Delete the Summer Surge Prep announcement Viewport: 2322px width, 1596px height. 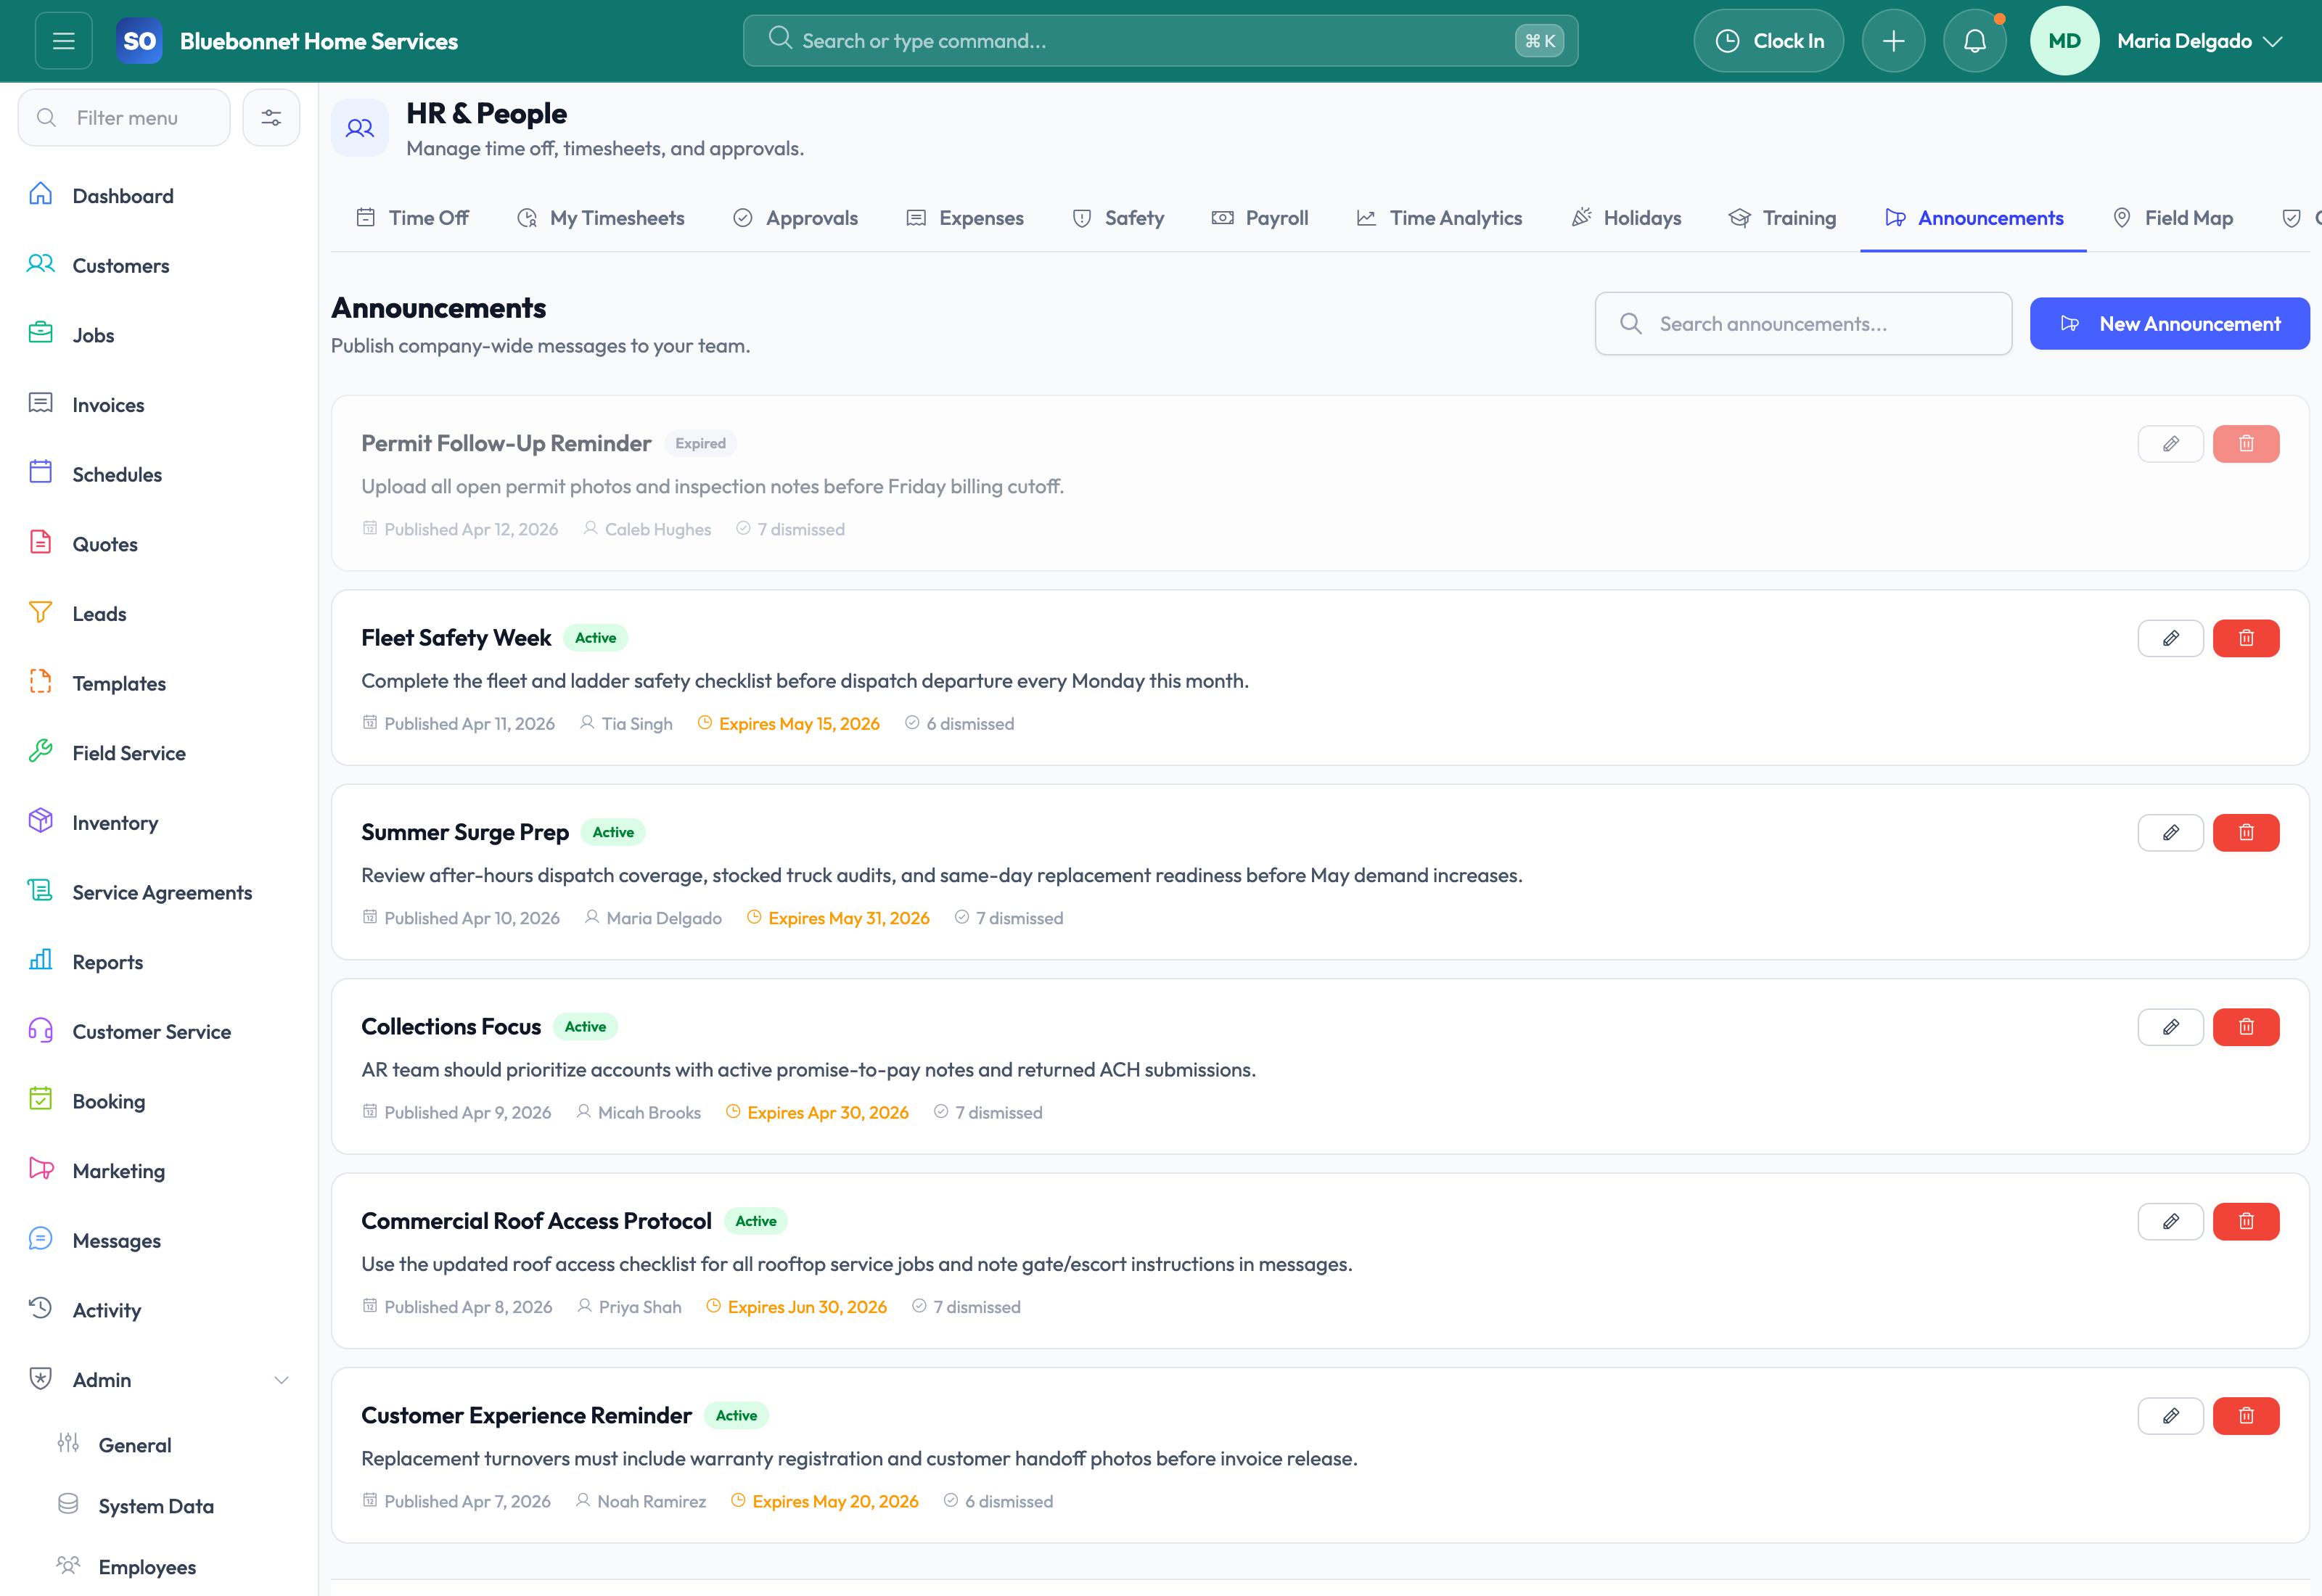point(2246,833)
